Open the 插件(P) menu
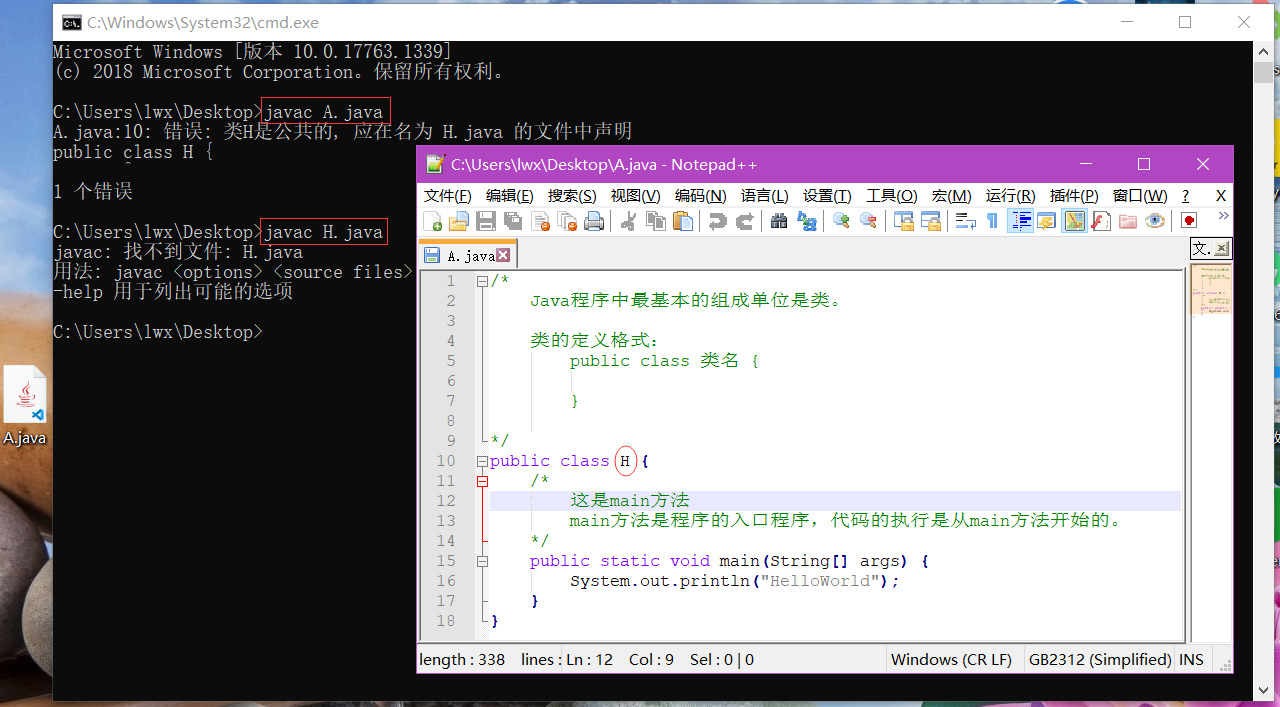This screenshot has width=1280, height=707. point(1074,195)
